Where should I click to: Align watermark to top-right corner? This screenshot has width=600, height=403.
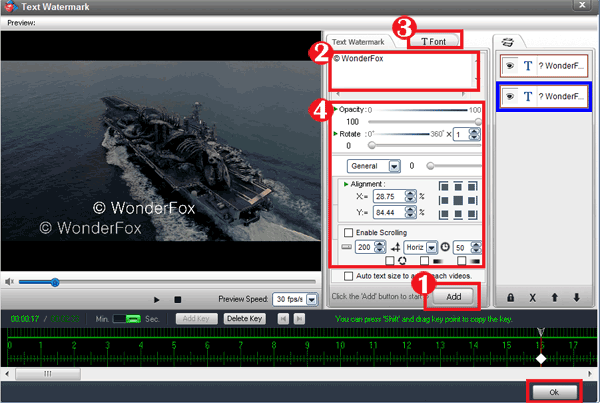point(473,187)
